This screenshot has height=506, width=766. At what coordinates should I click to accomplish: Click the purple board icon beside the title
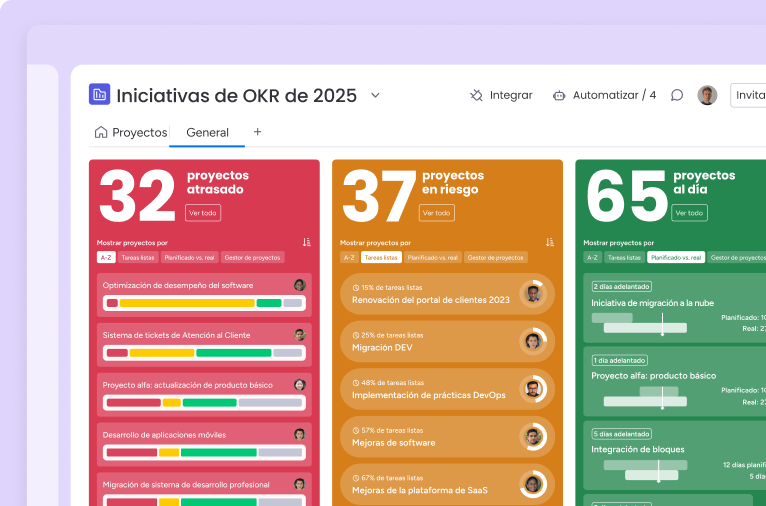click(x=99, y=94)
